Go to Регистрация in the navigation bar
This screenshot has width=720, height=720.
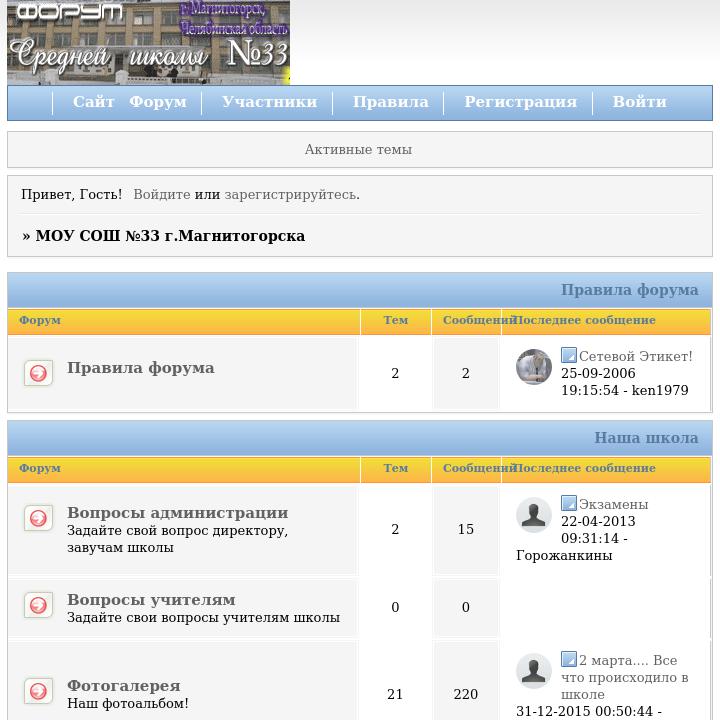coord(520,101)
